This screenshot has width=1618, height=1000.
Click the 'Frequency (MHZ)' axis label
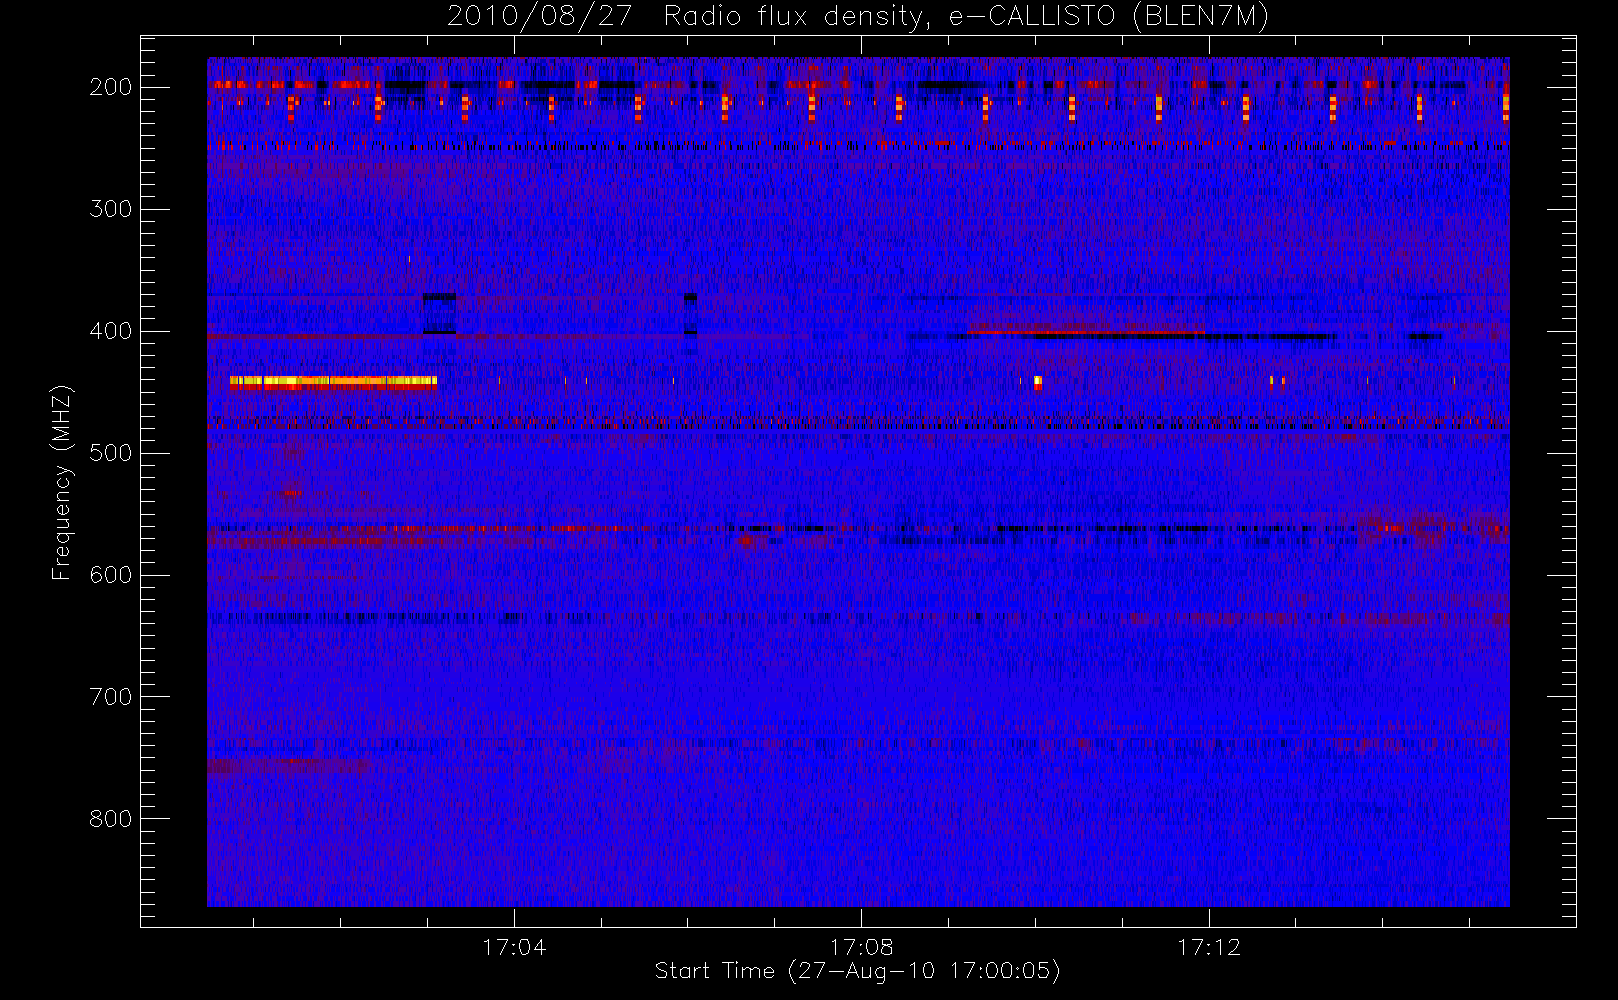[x=62, y=482]
